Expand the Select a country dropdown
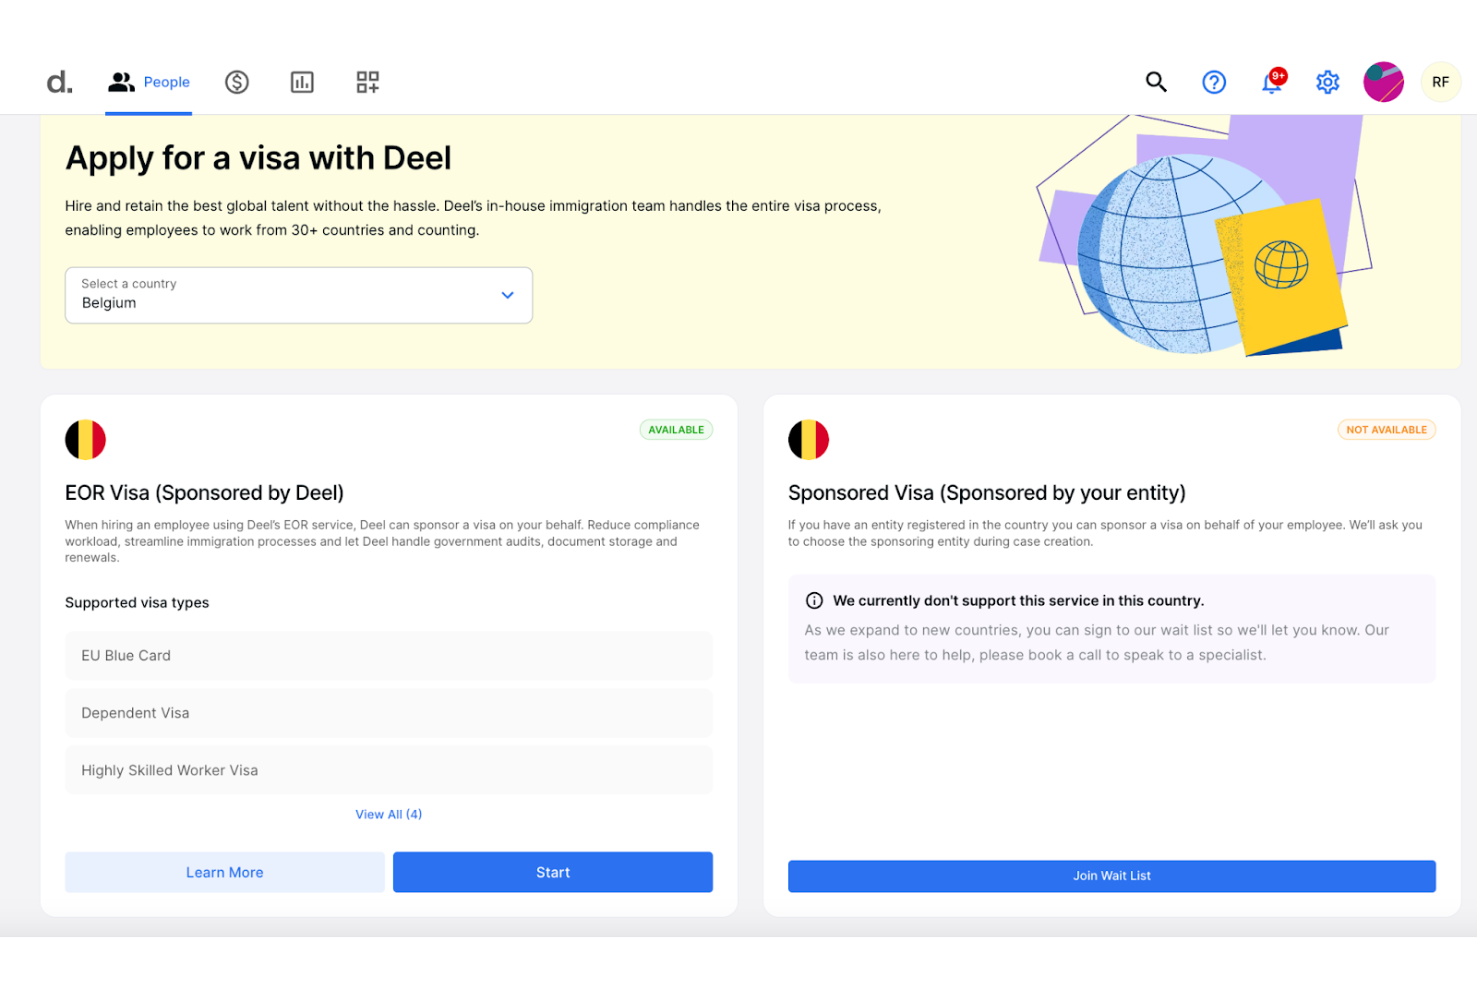This screenshot has height=987, width=1480. [299, 295]
